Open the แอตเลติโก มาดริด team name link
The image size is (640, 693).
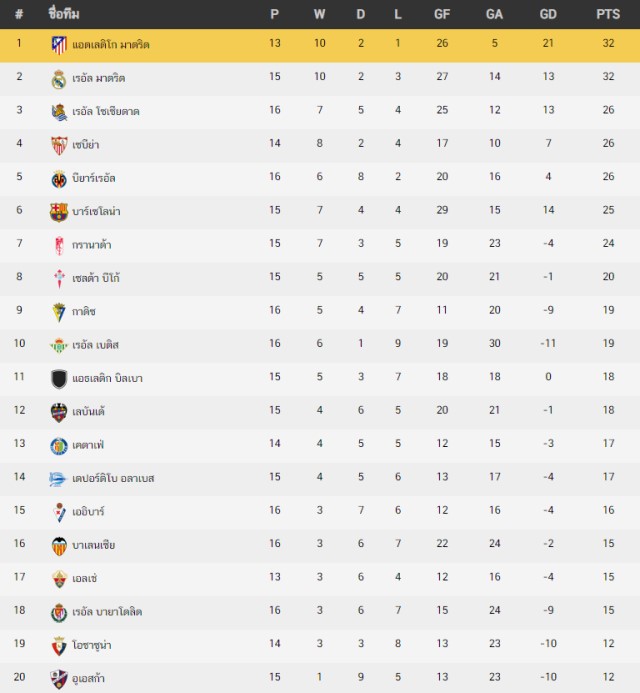tap(111, 45)
